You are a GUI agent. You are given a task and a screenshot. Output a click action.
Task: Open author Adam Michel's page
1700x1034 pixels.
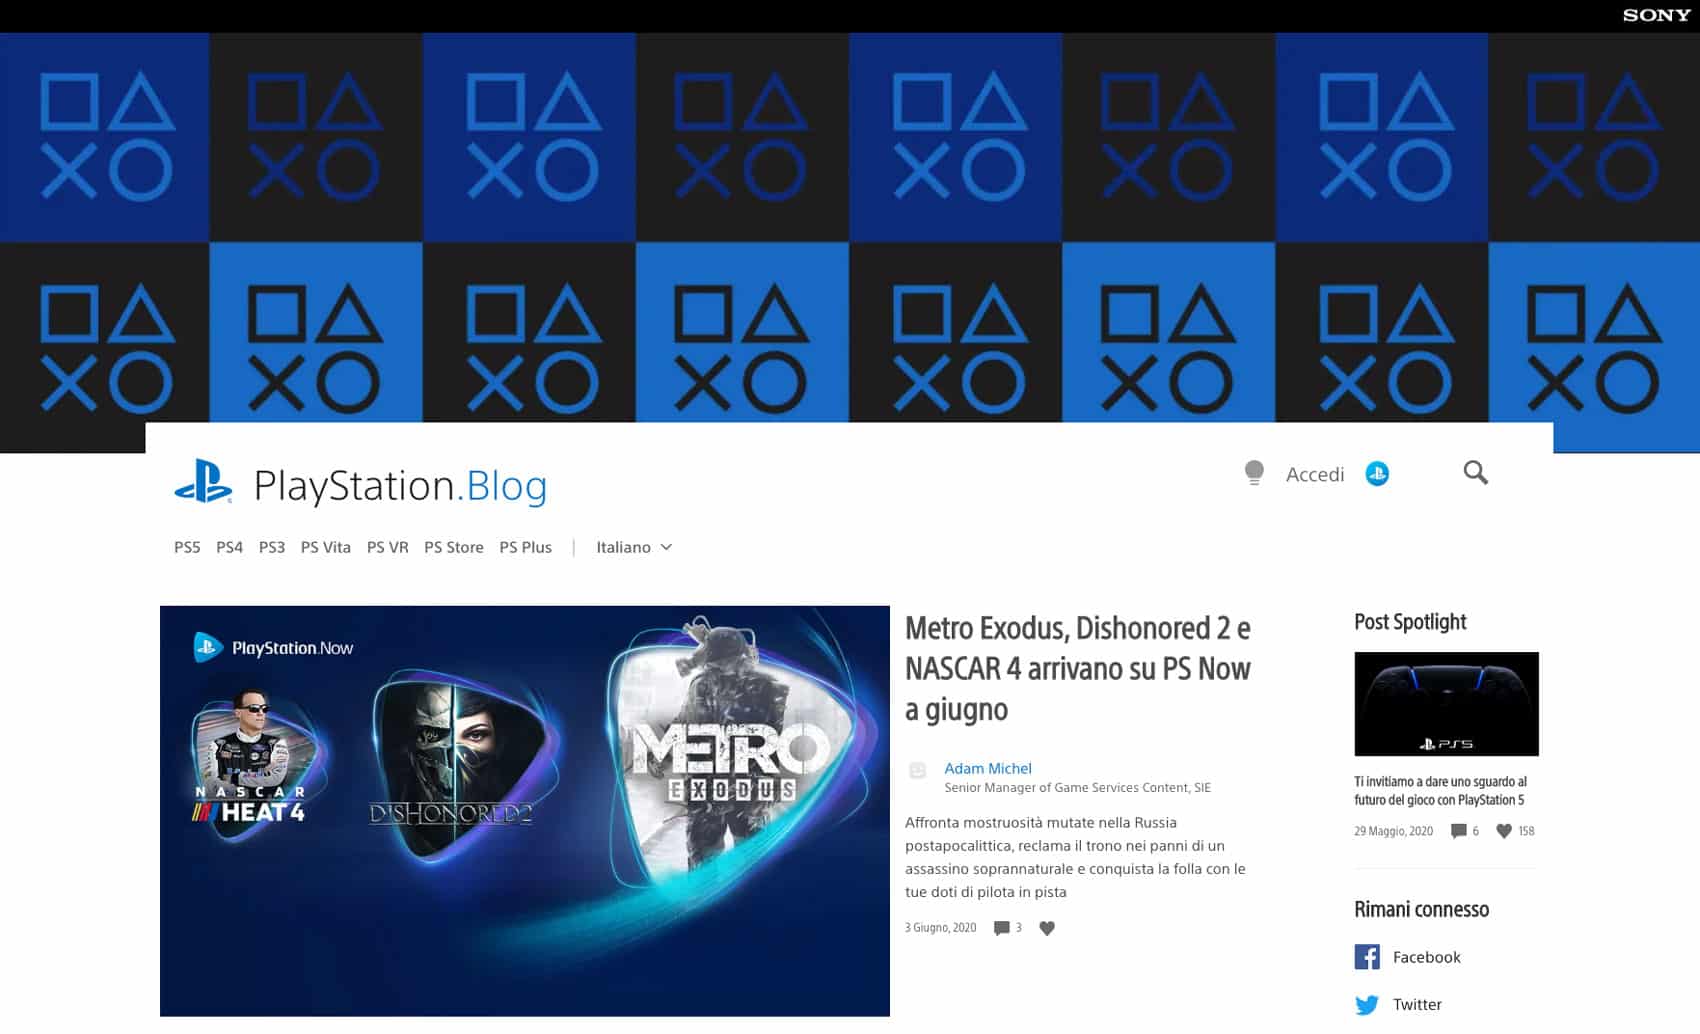coord(988,768)
